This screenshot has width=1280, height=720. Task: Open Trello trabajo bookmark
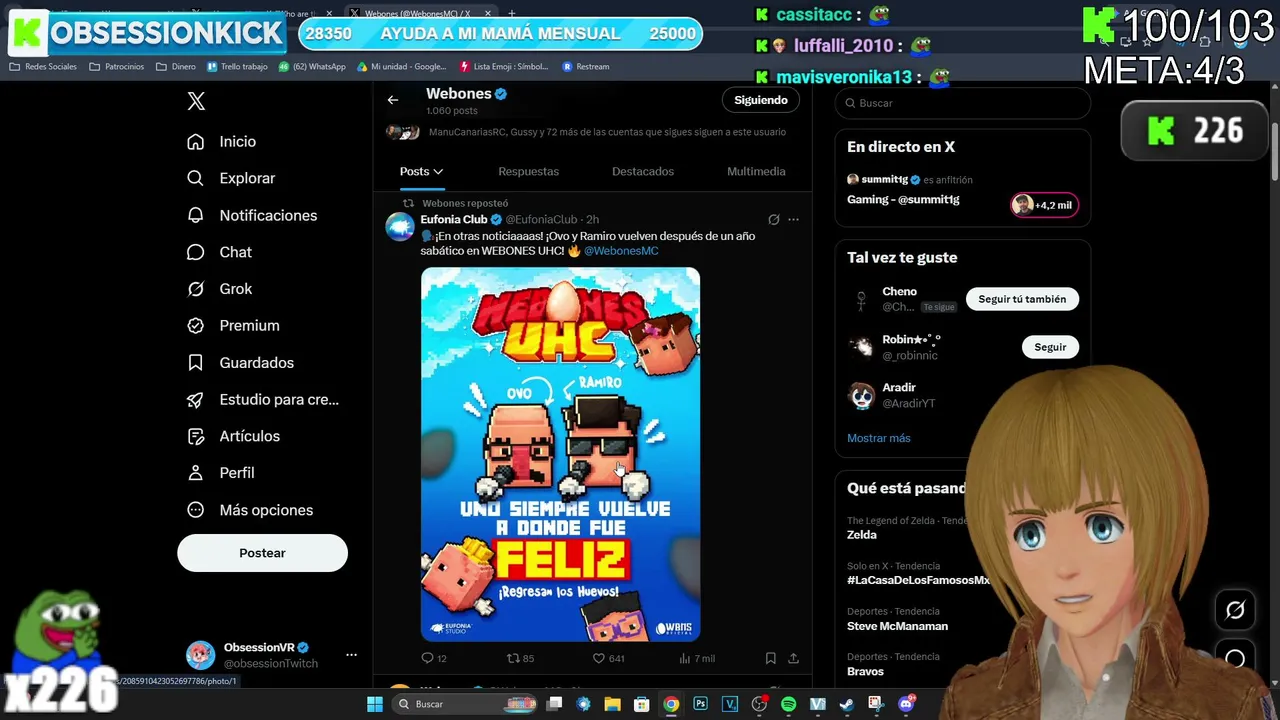[x=237, y=67]
